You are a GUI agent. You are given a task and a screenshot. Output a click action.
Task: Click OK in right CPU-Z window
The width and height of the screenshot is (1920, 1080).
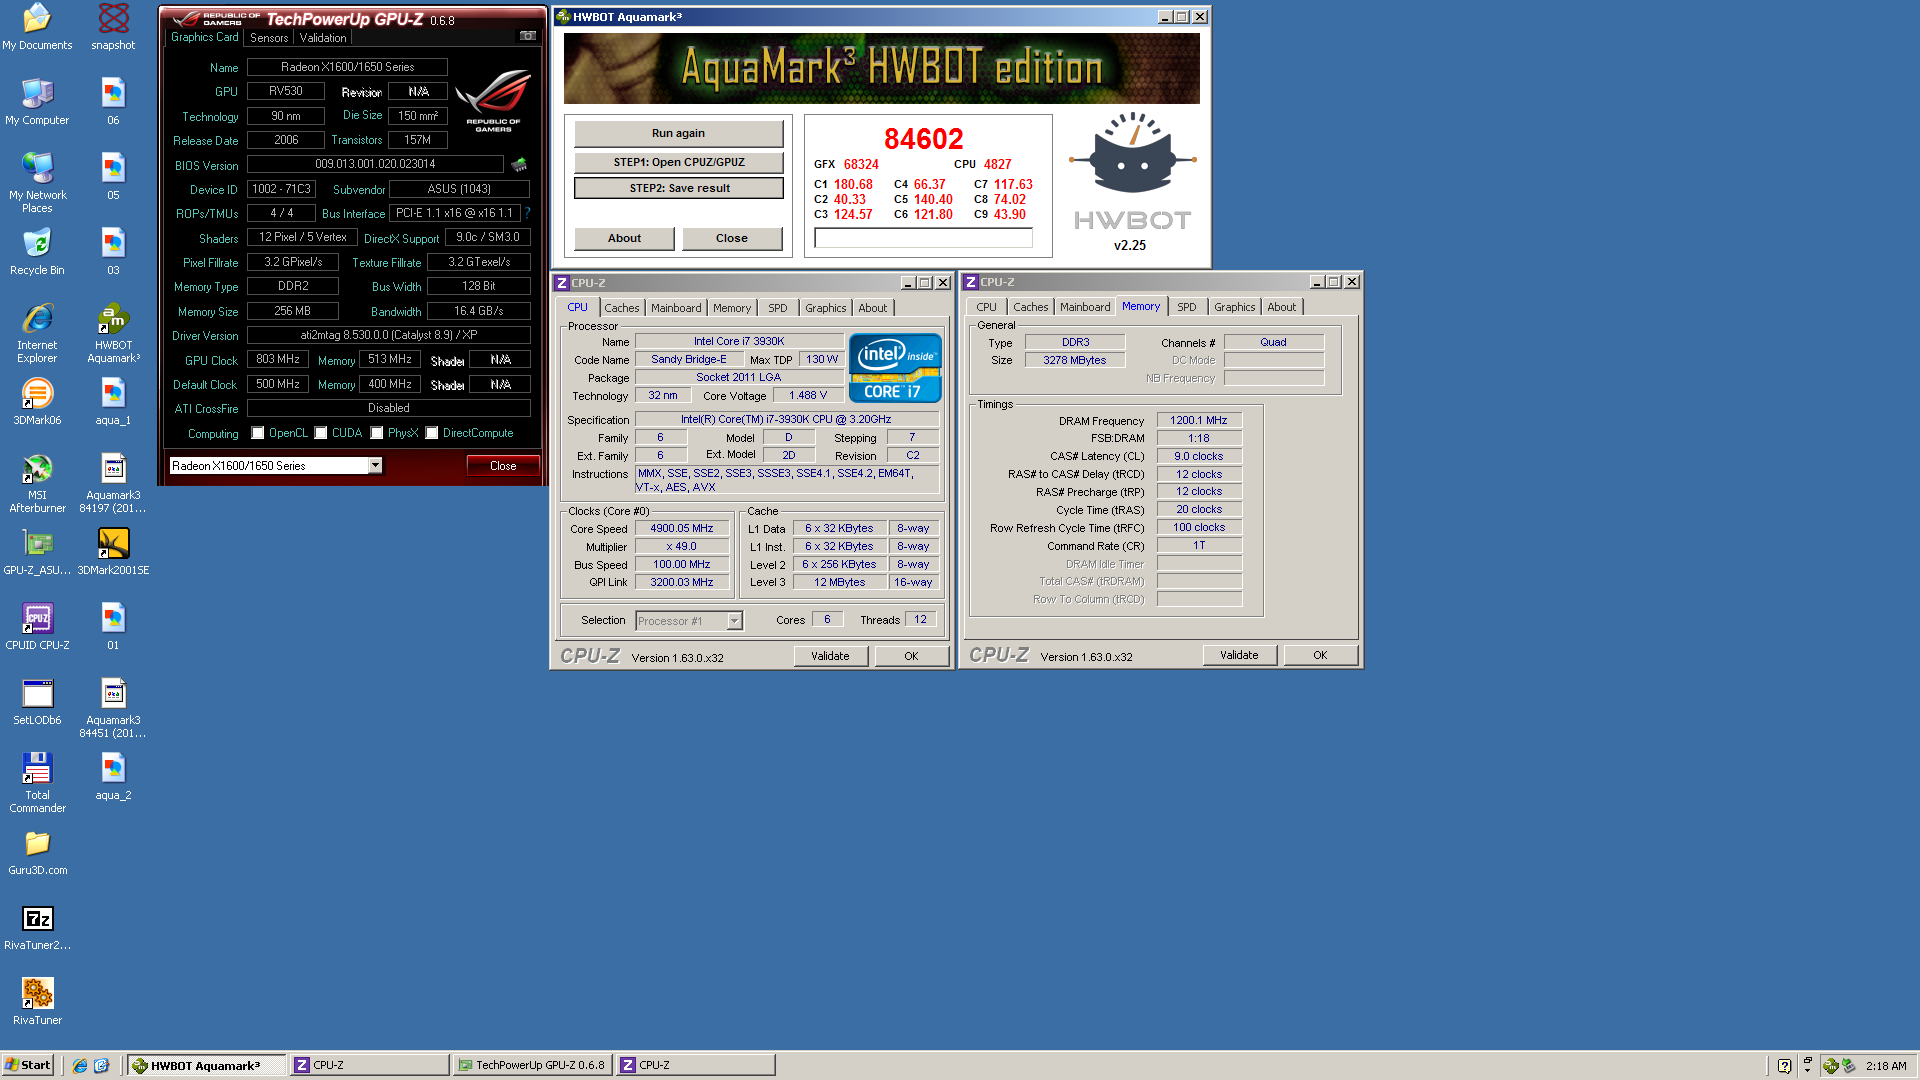coord(1320,655)
